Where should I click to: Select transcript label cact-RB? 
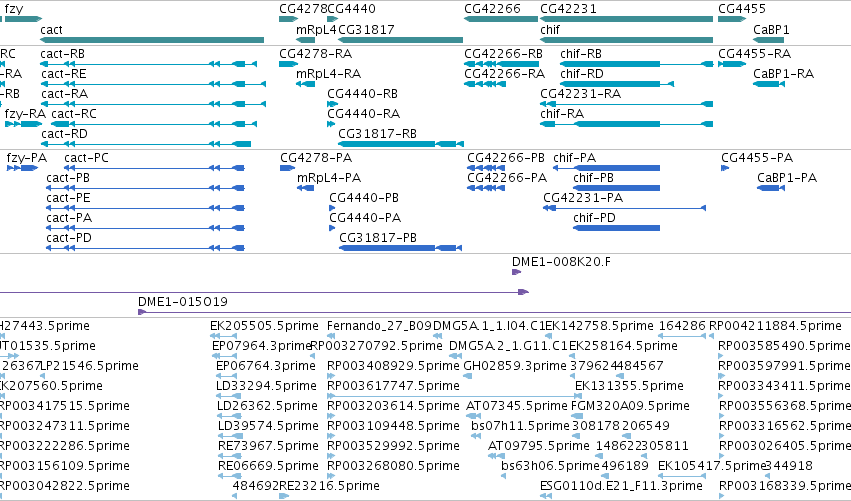coord(62,54)
